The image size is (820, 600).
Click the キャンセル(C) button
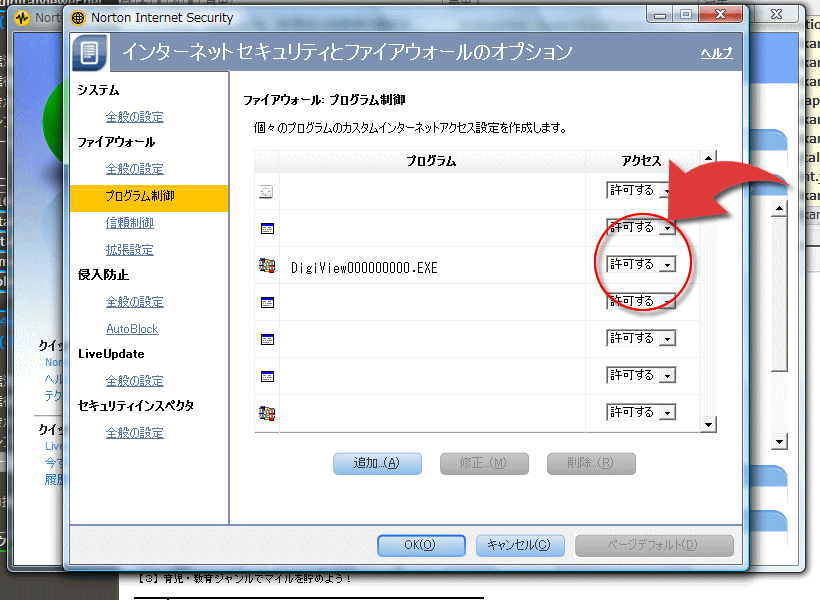(x=520, y=545)
